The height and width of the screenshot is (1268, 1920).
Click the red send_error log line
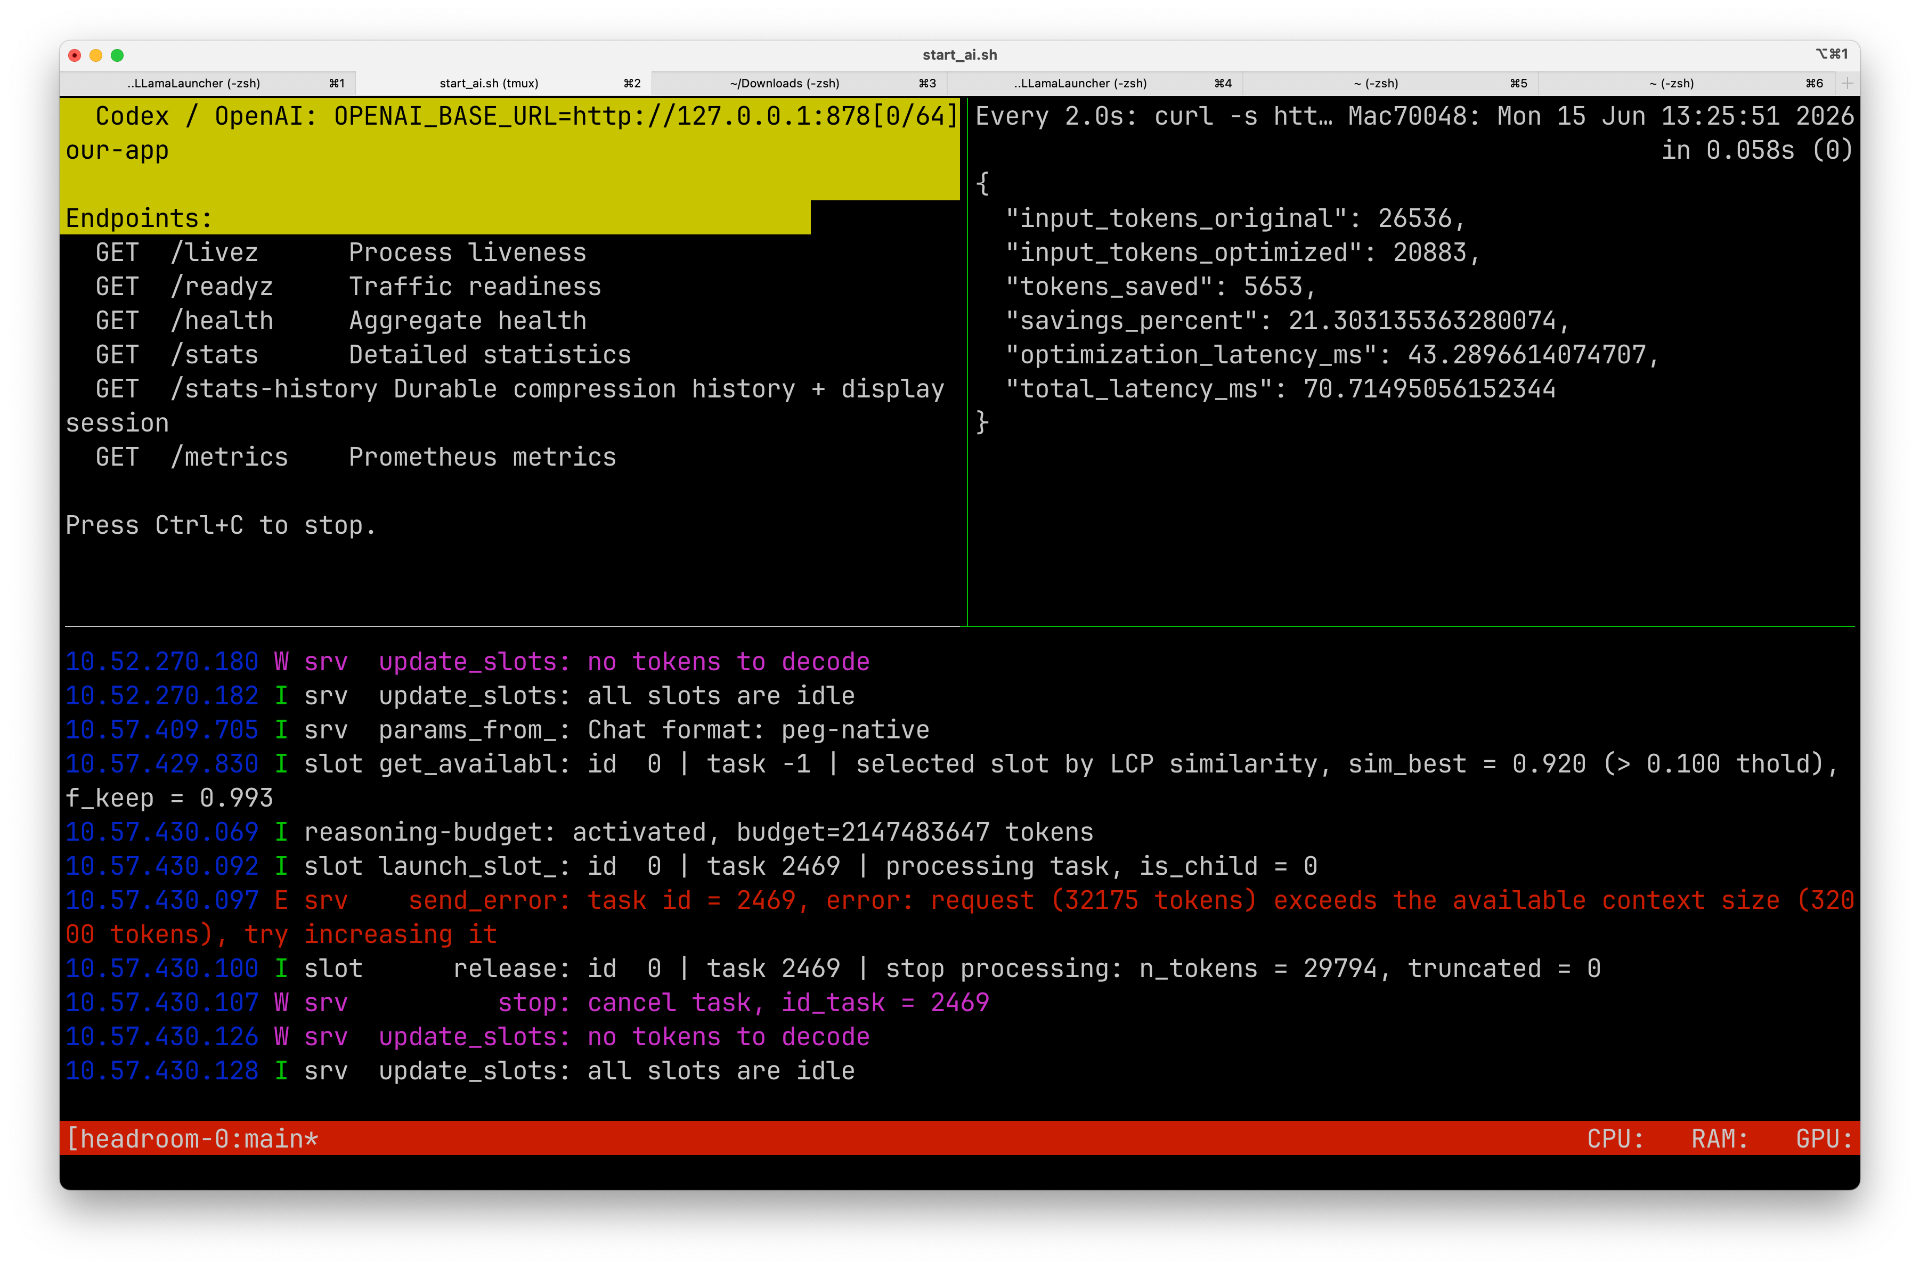[x=960, y=917]
